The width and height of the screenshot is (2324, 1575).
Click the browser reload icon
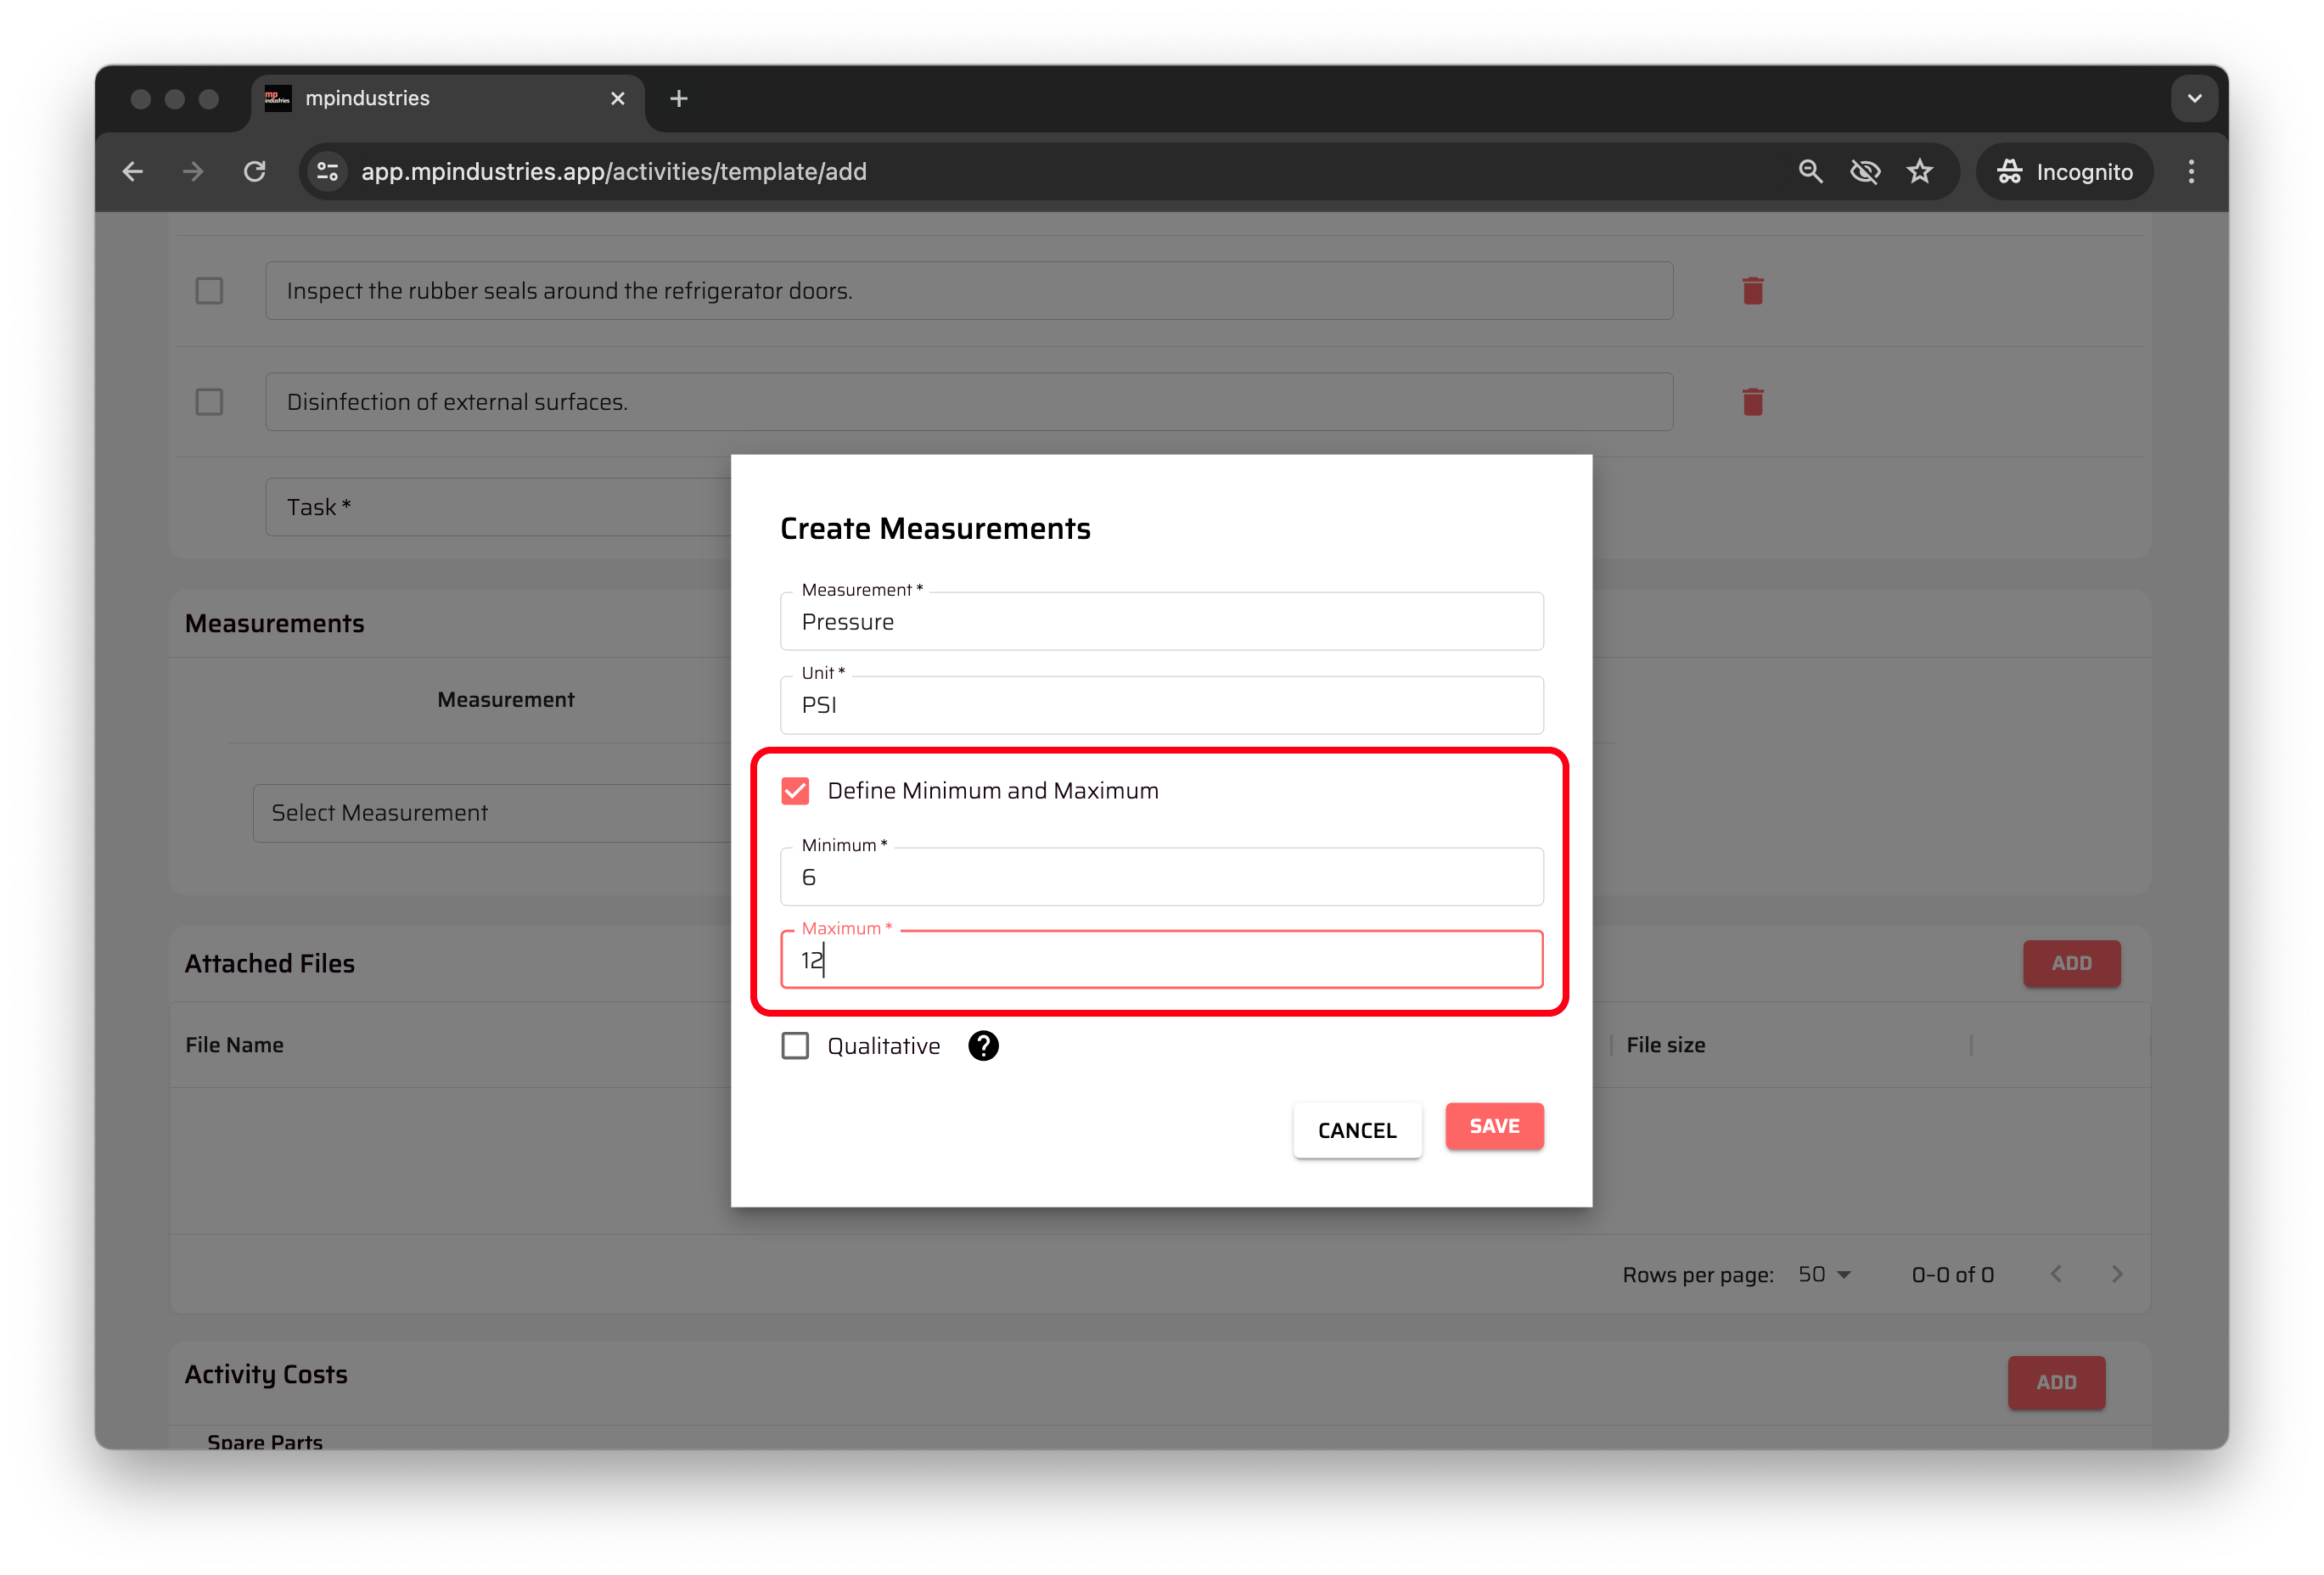255,172
